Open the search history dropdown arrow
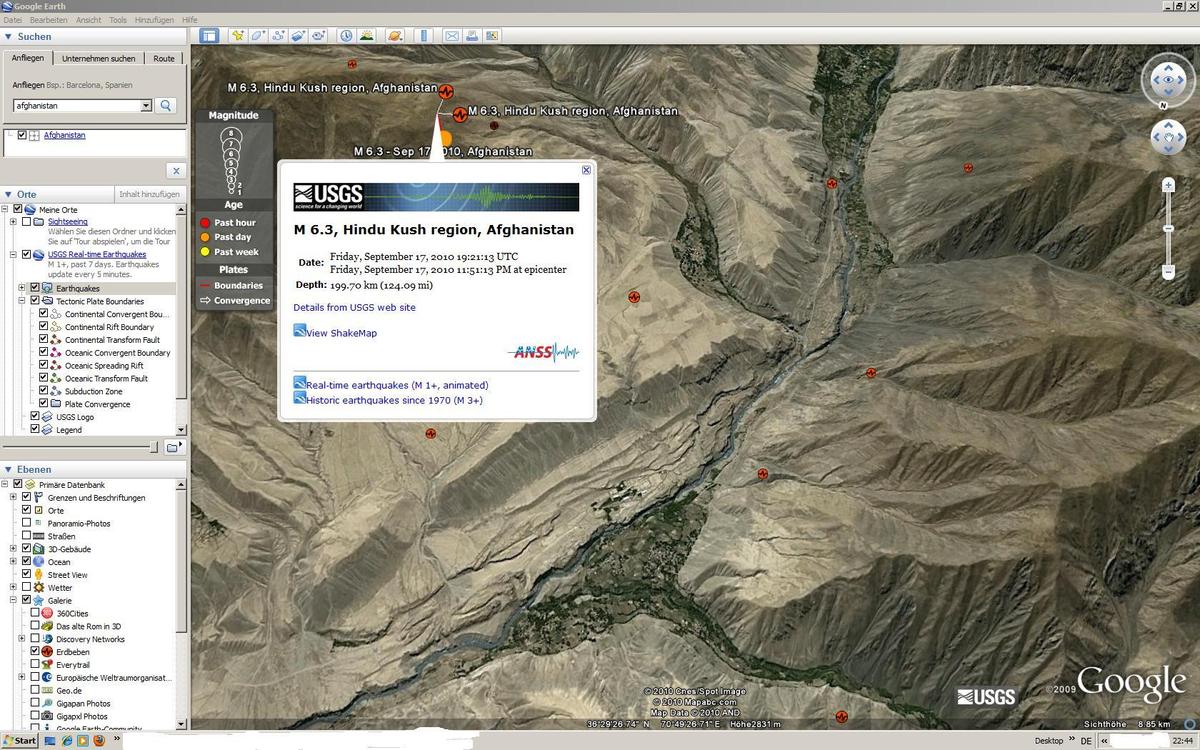The image size is (1200, 750). coord(146,105)
